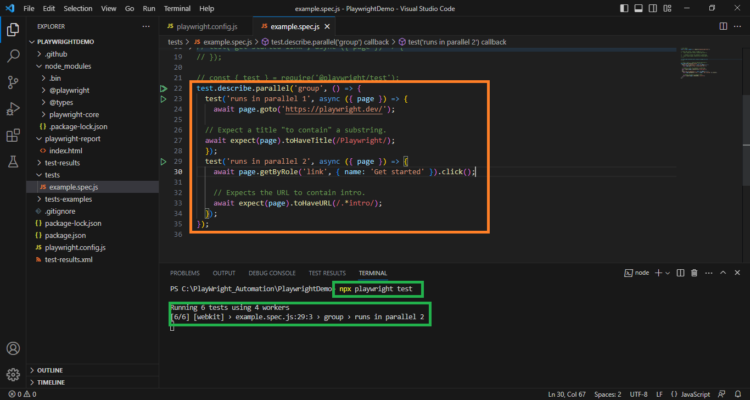Open the Run and Debug view

(13, 109)
